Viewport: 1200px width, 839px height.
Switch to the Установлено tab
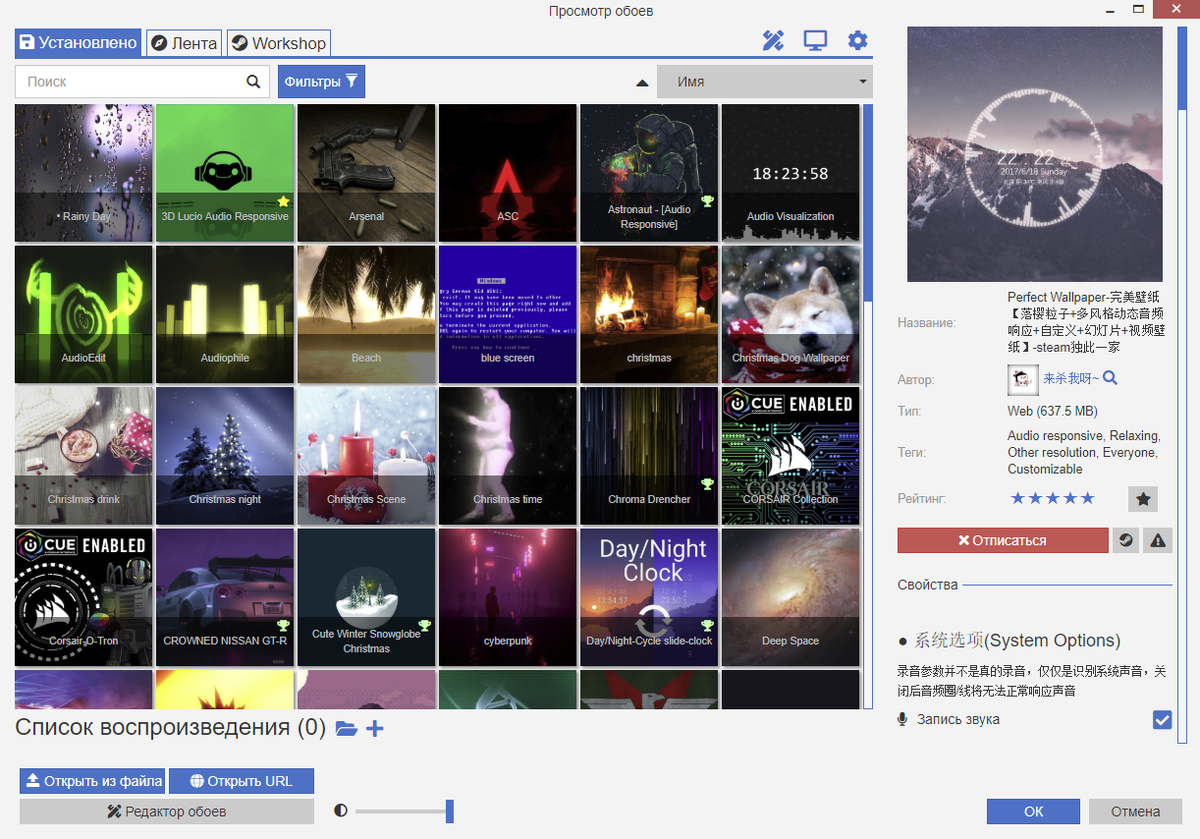pyautogui.click(x=78, y=43)
